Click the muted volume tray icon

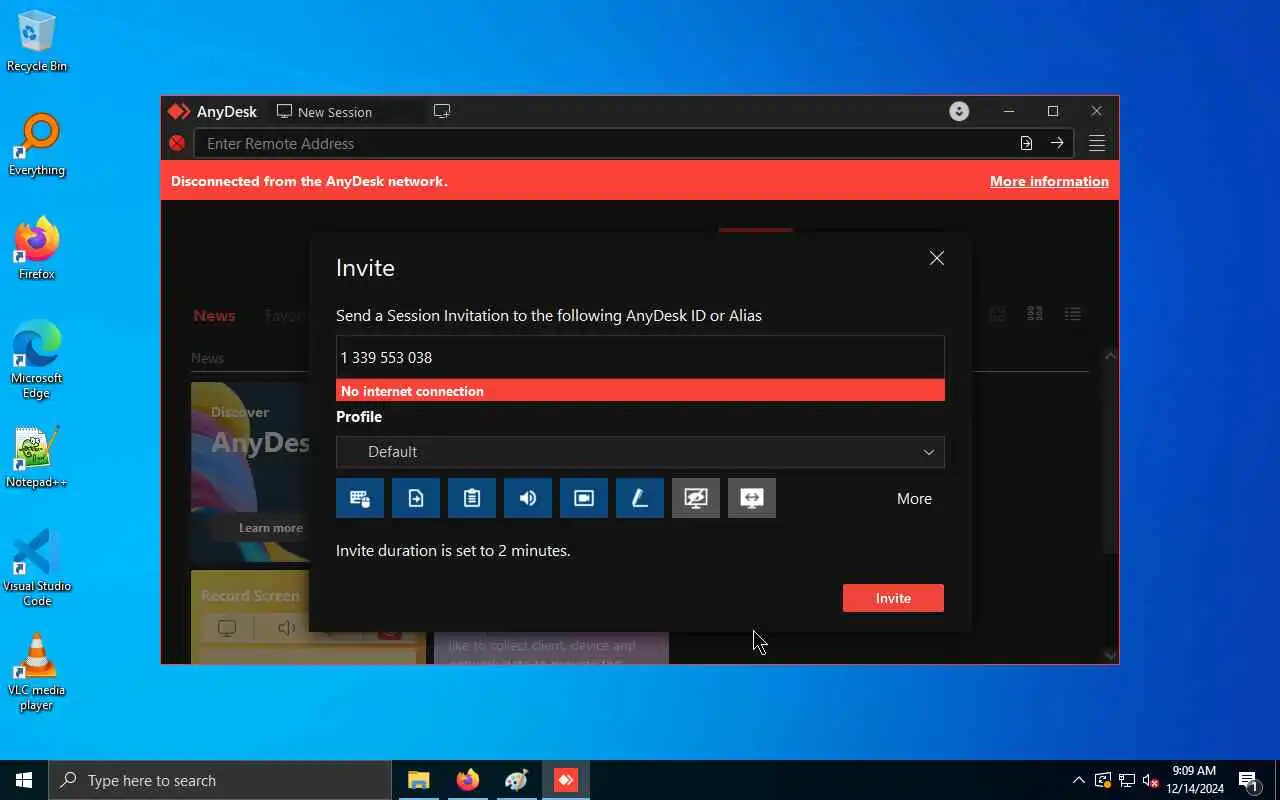[1150, 780]
